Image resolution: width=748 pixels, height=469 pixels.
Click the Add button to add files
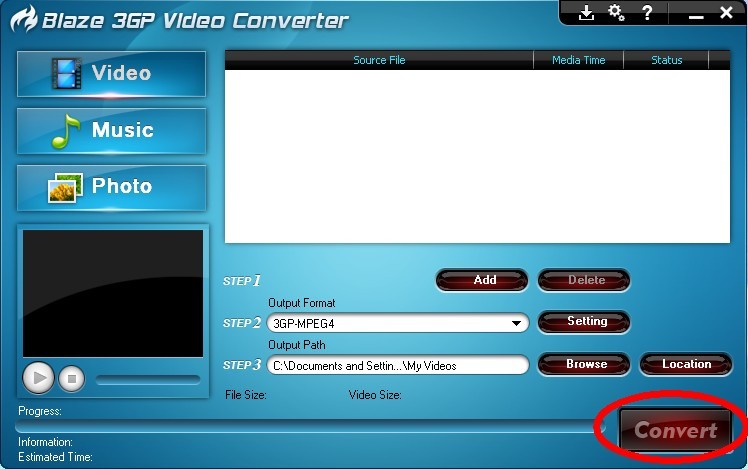pyautogui.click(x=482, y=280)
